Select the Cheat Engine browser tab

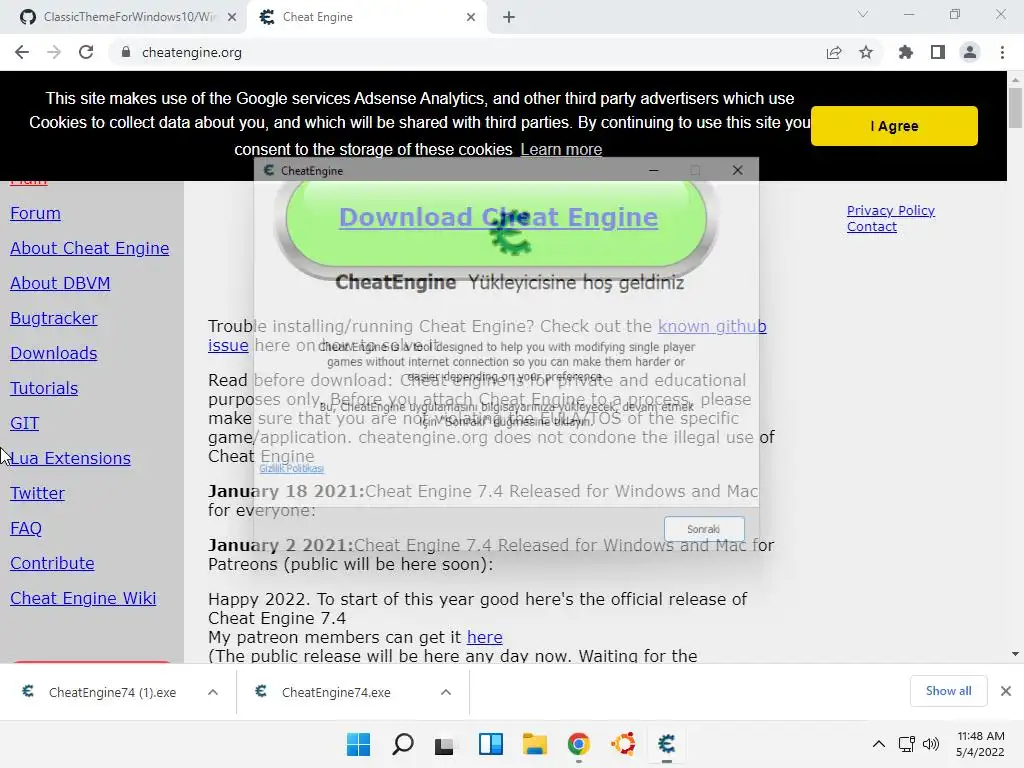tap(366, 17)
